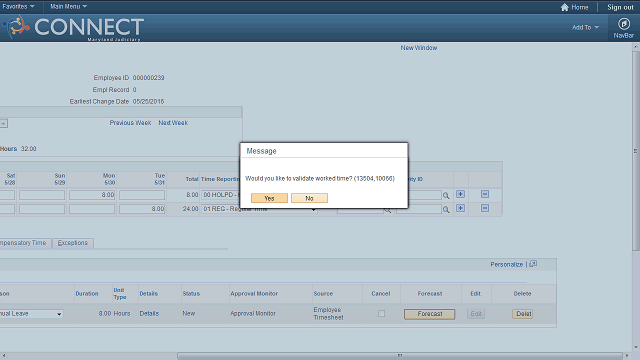
Task: Sort by the Approval Monitor column header
Action: click(254, 293)
